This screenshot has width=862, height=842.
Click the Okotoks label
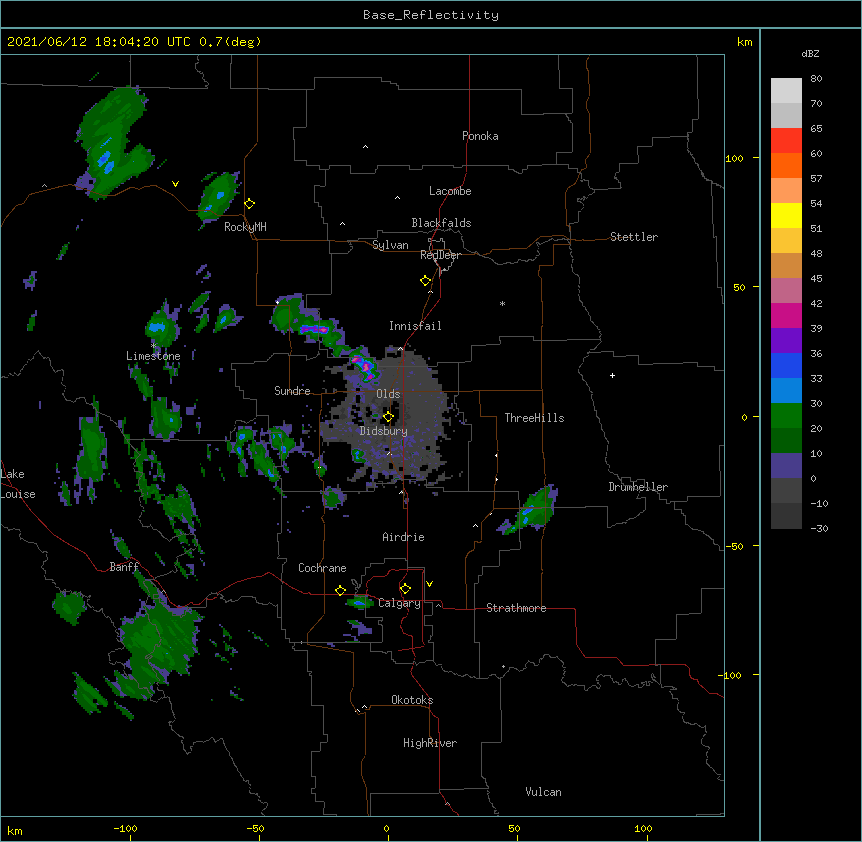(x=412, y=700)
